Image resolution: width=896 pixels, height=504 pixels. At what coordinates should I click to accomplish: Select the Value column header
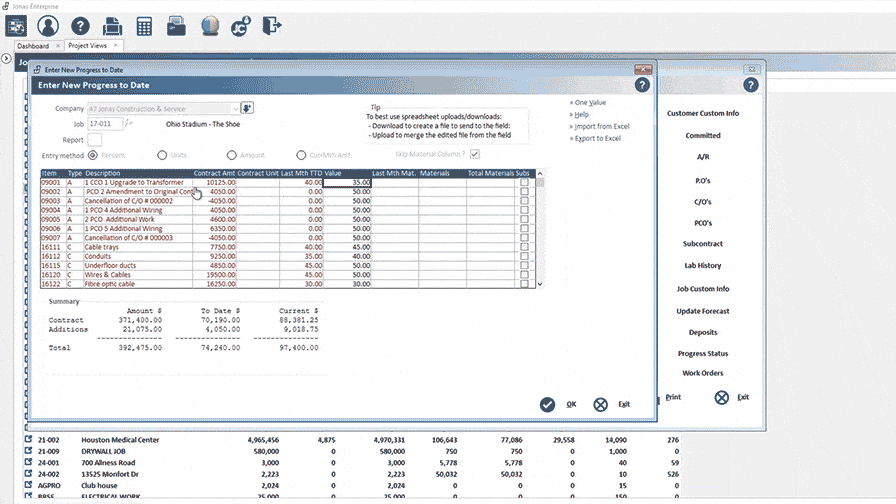click(x=347, y=173)
